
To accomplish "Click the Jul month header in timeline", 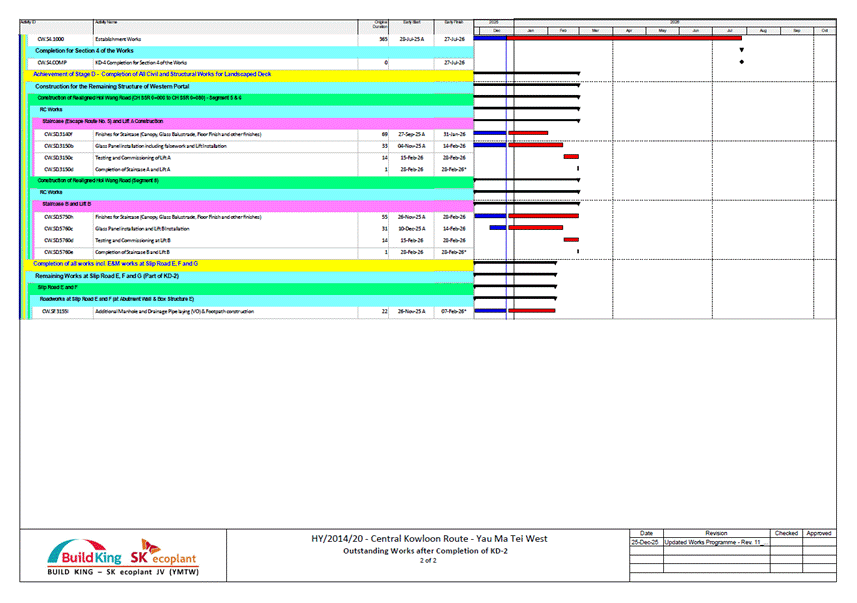I will [x=730, y=31].
